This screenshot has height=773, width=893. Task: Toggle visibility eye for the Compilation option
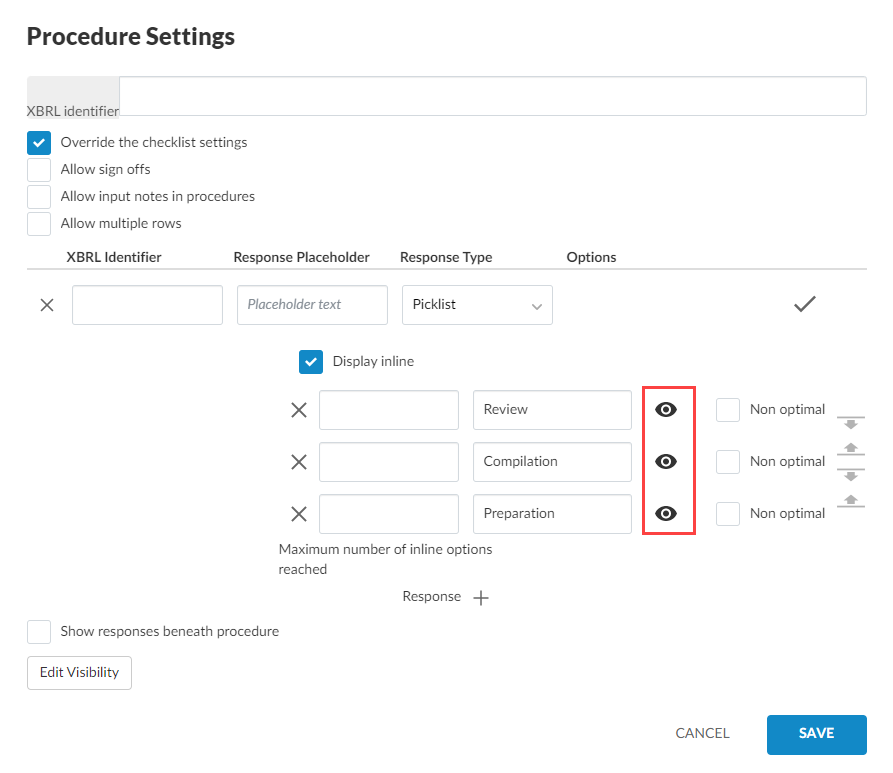(x=666, y=462)
